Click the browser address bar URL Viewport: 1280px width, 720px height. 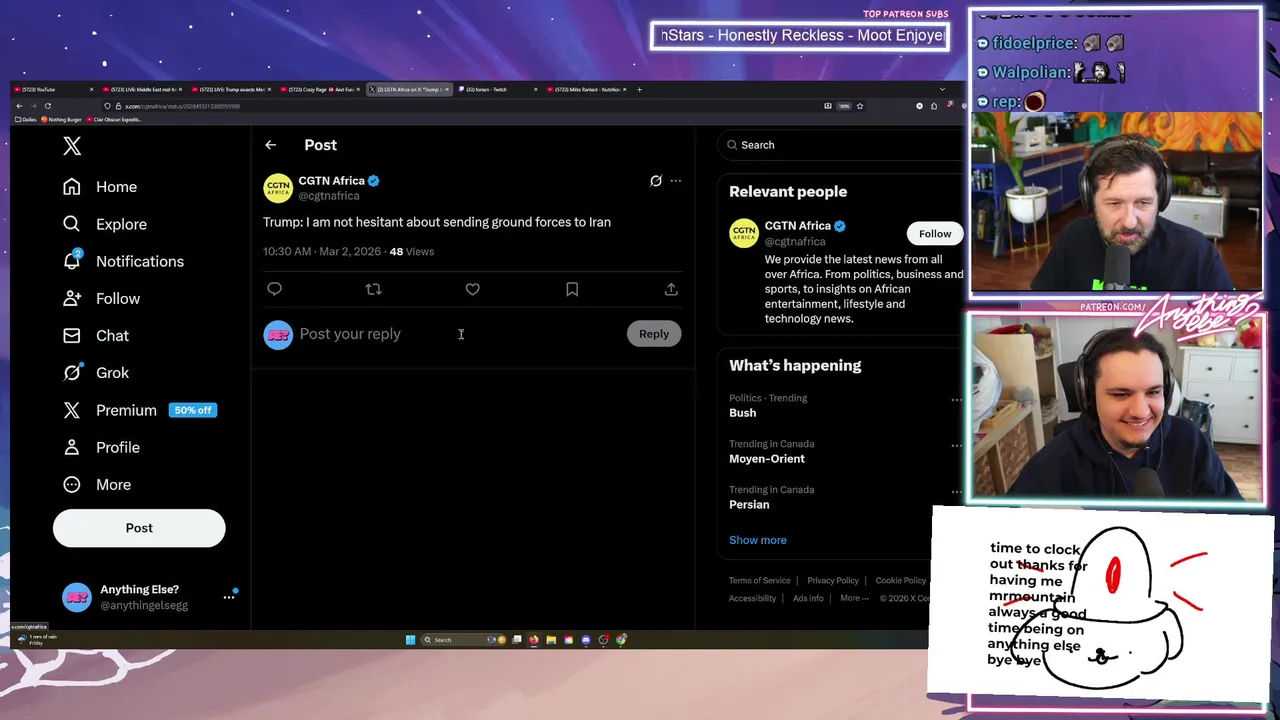[183, 106]
